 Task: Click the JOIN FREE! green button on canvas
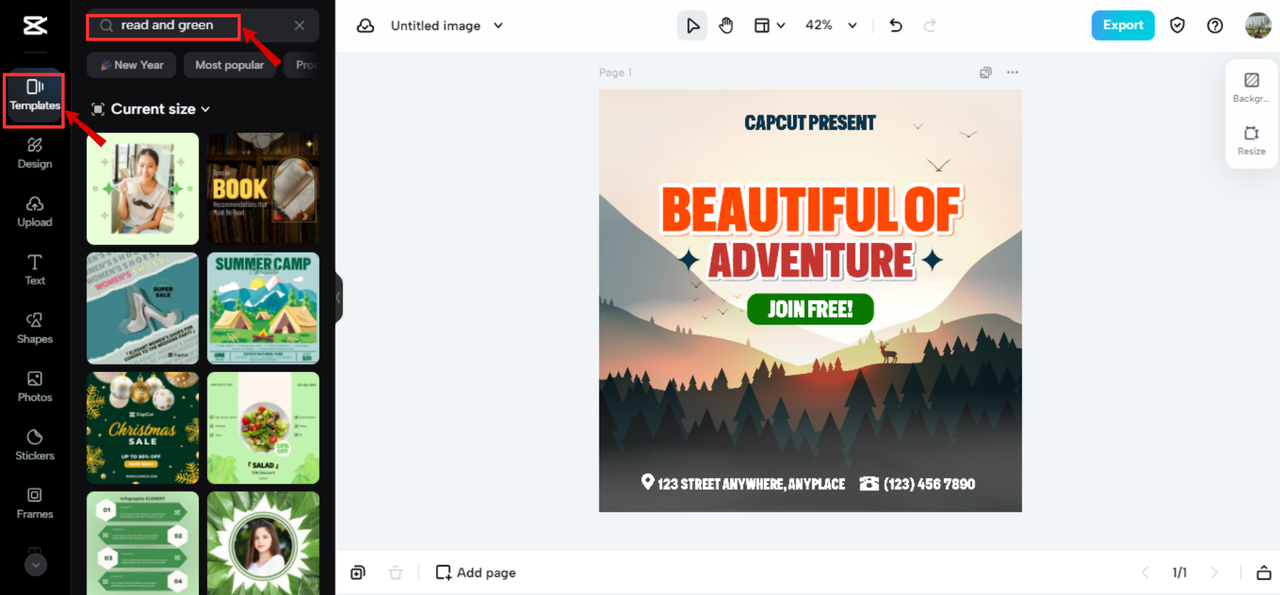point(810,309)
